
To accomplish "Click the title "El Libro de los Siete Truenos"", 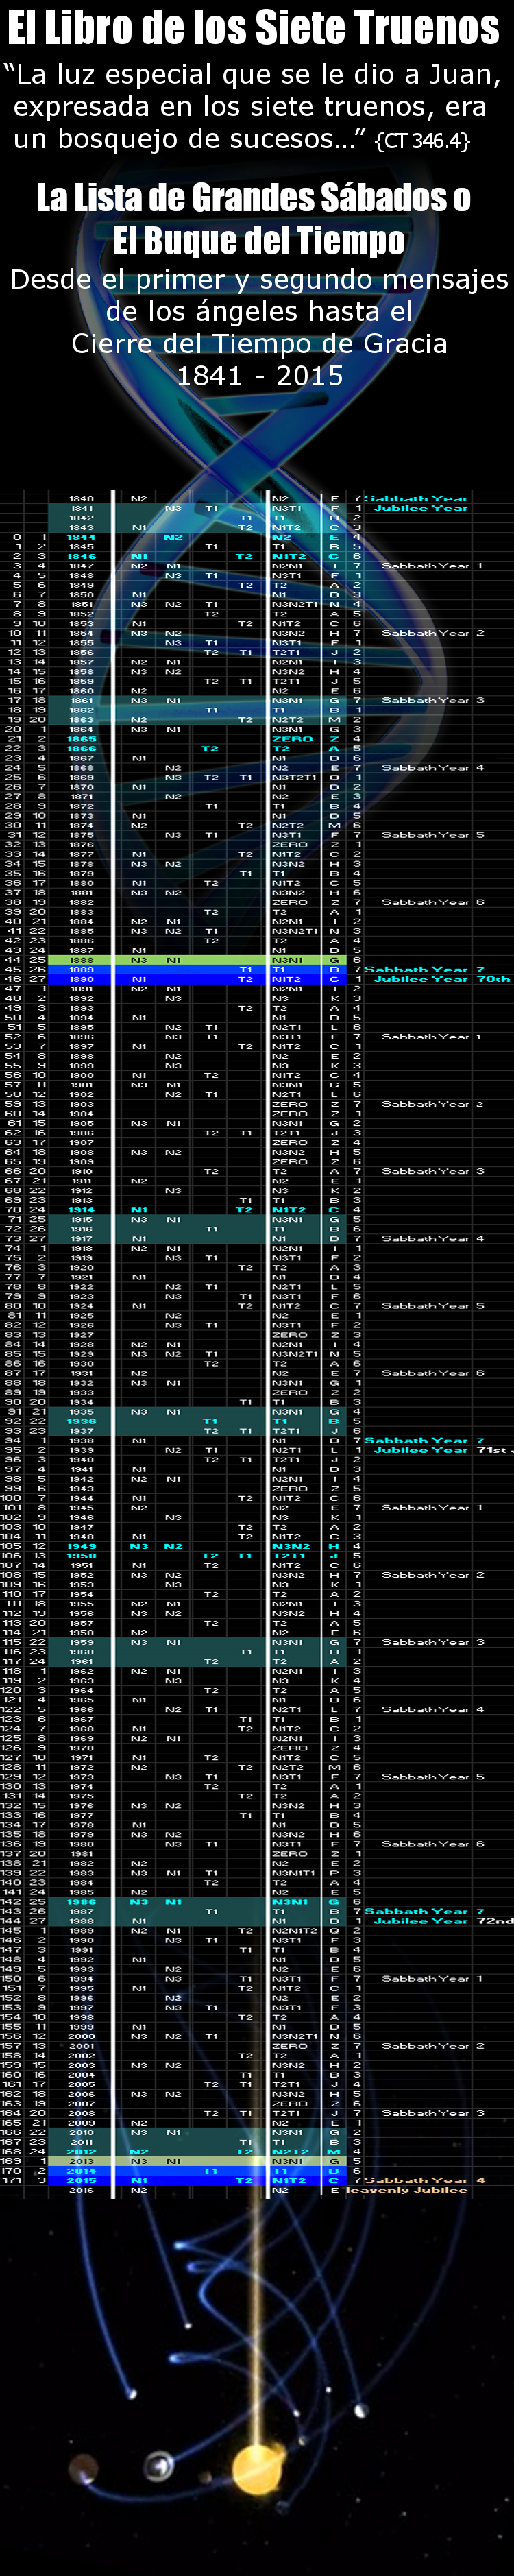I will click(x=254, y=28).
